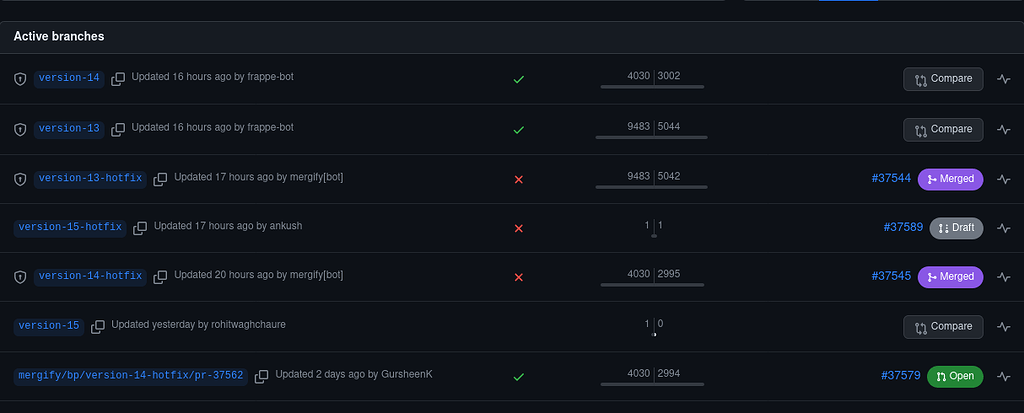Copy the version-13-hotfix branch name
The image size is (1024, 413).
point(161,179)
